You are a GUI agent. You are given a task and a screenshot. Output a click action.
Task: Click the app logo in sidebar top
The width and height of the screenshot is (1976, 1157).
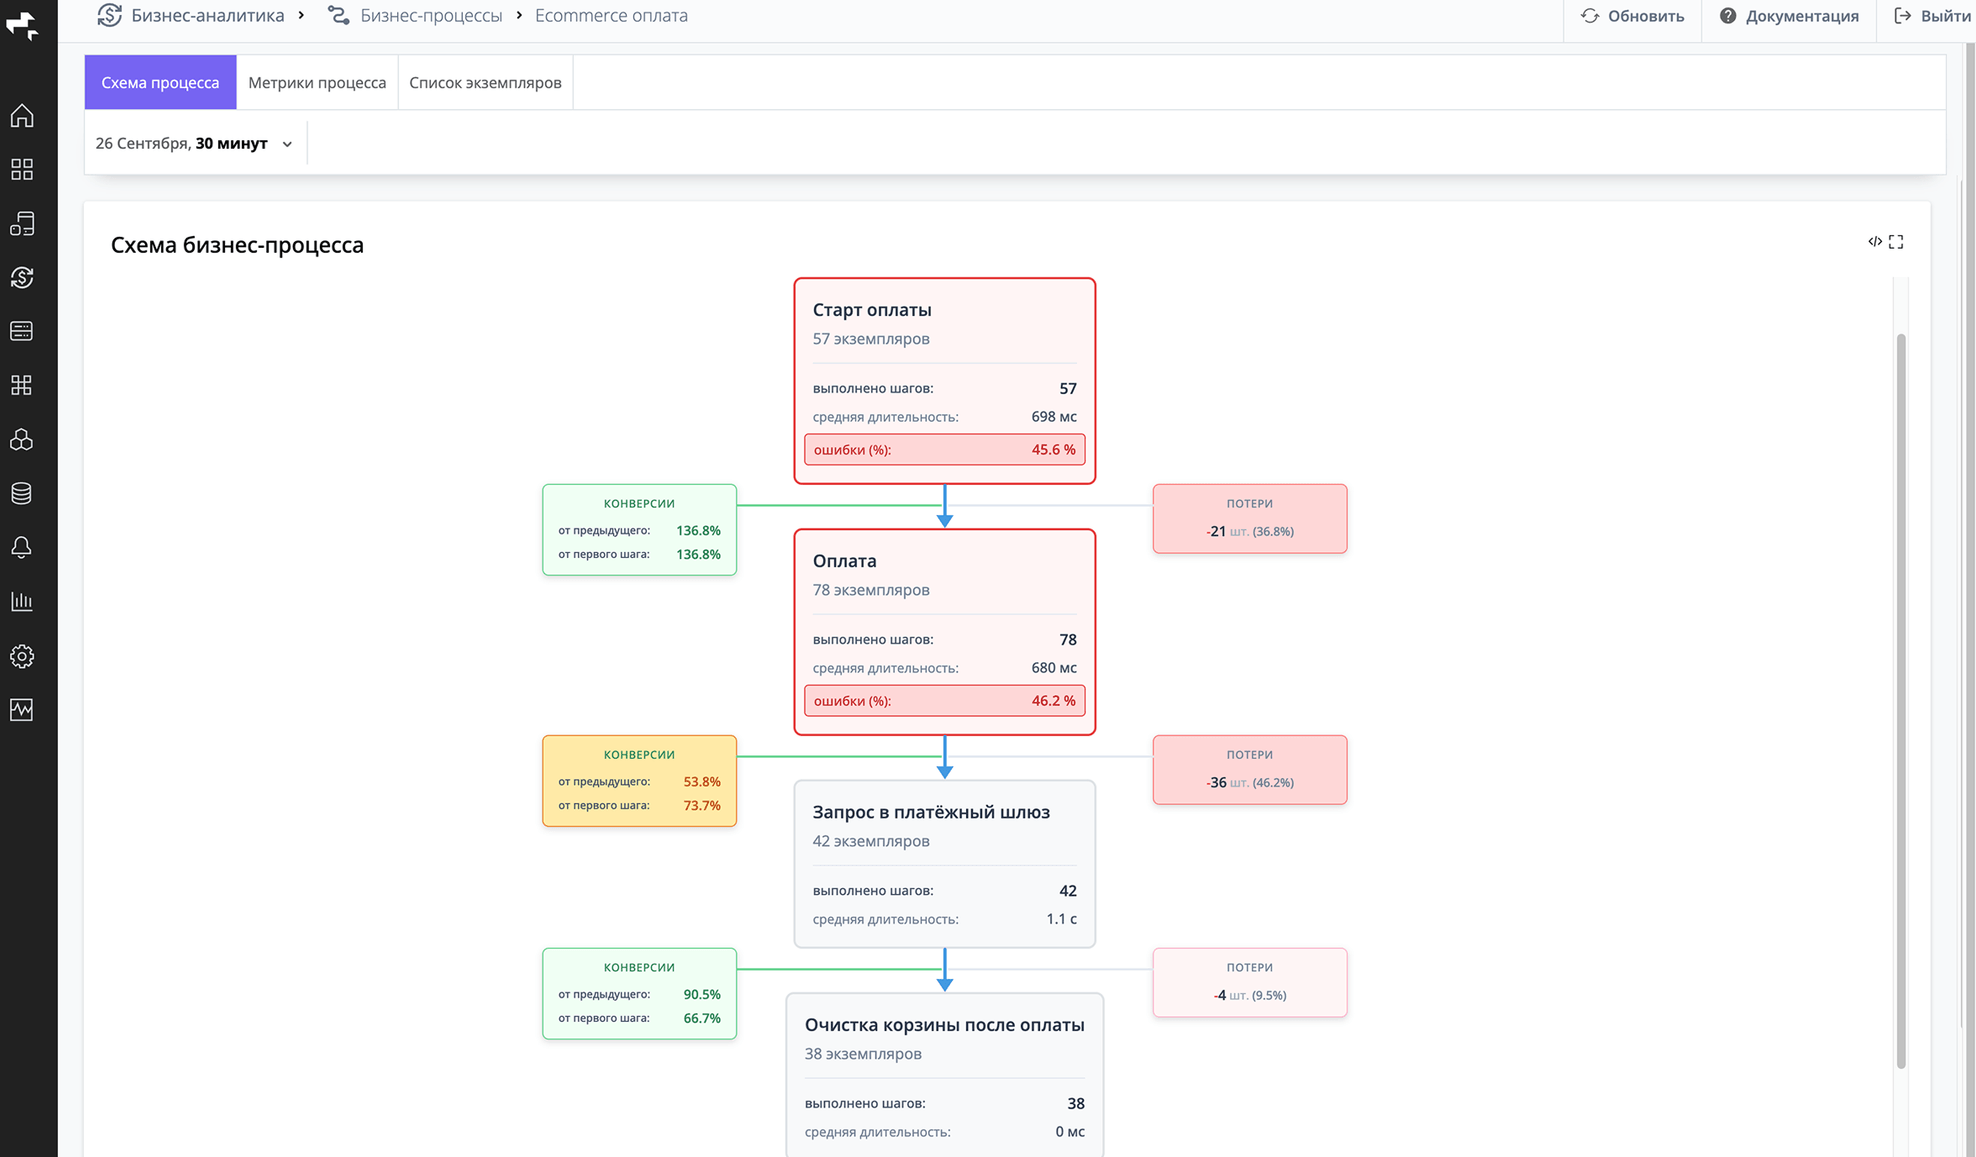click(x=22, y=24)
